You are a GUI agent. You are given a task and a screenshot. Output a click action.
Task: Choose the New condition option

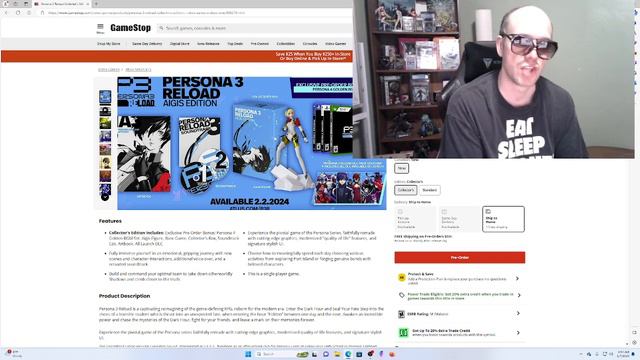[402, 168]
